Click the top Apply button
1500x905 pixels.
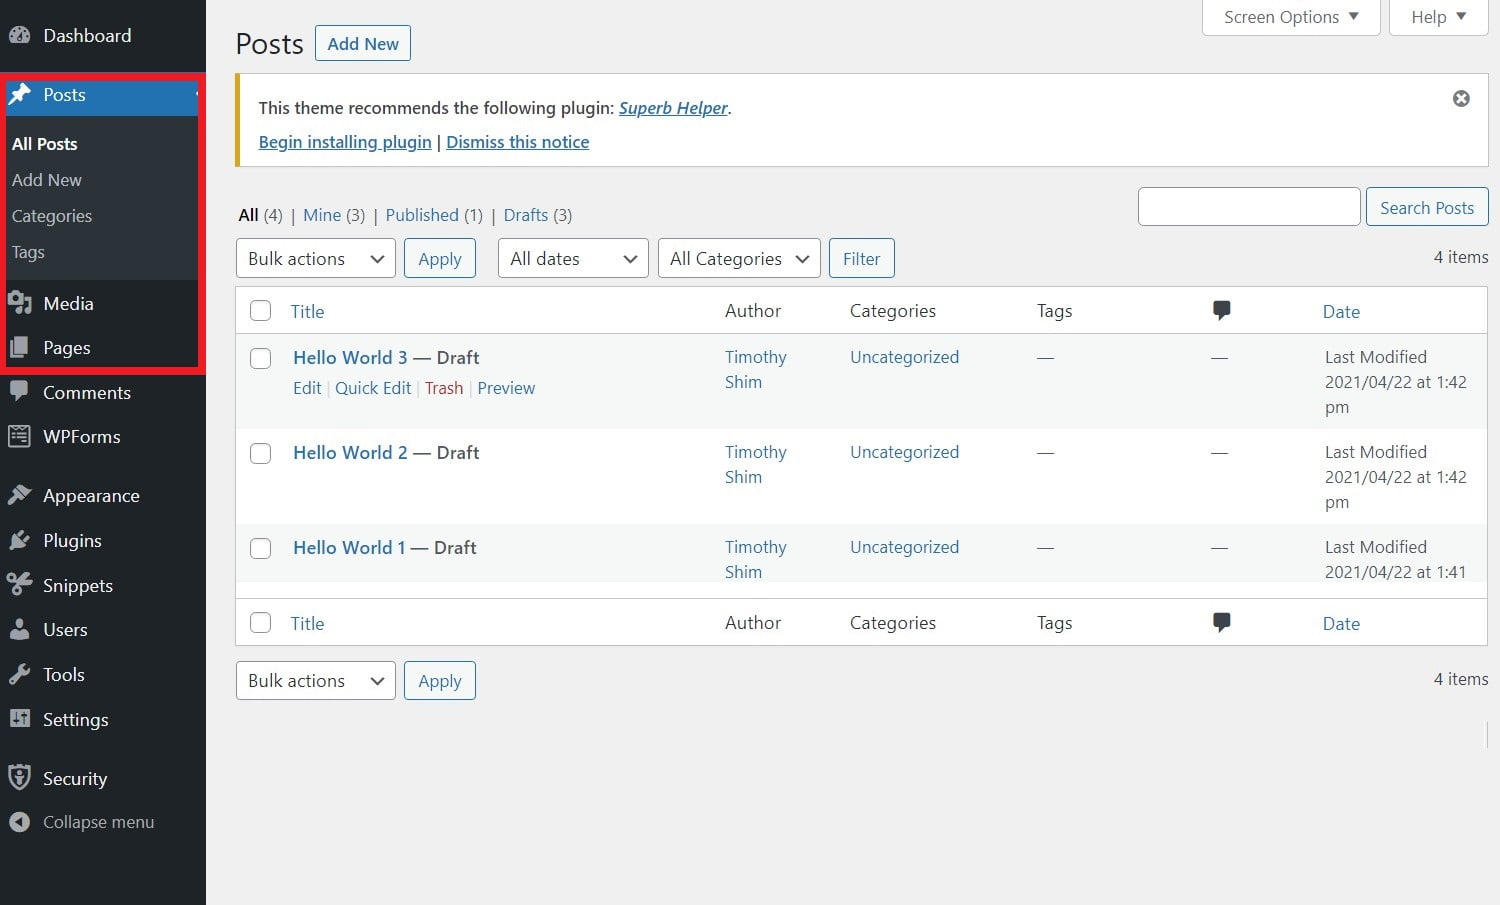pos(440,258)
